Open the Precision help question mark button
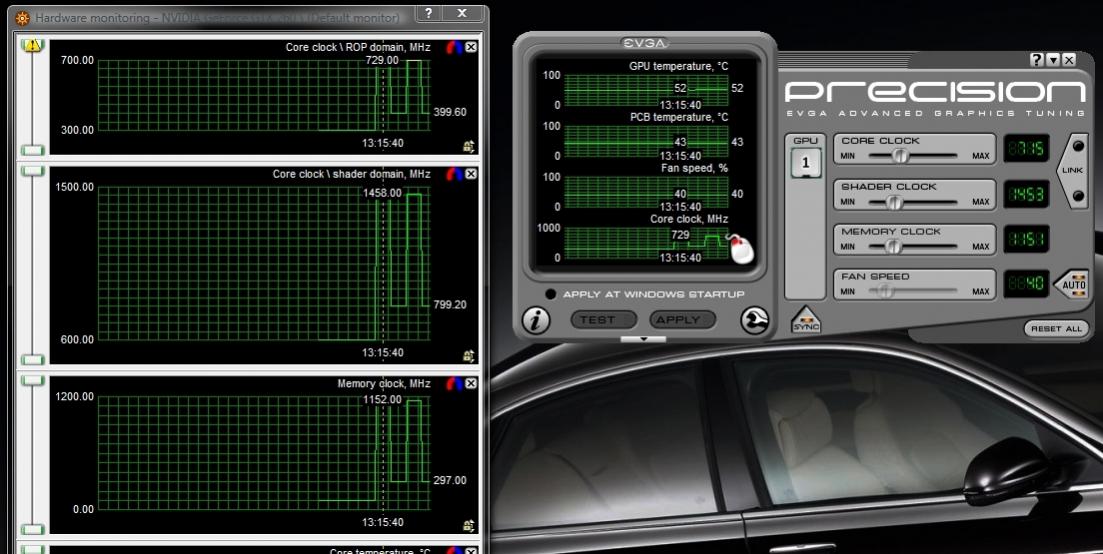 1037,60
